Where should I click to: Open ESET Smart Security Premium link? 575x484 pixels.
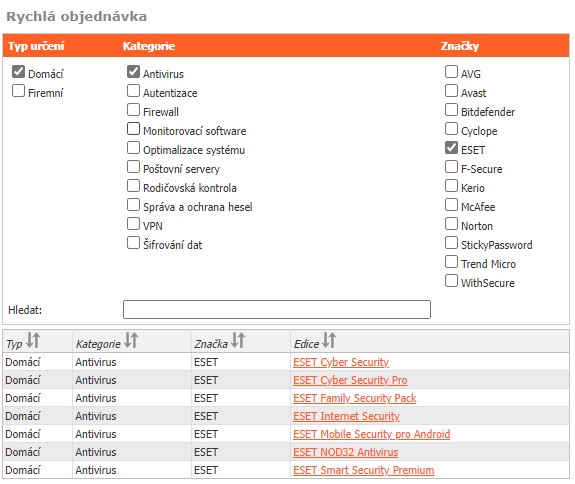coord(363,470)
